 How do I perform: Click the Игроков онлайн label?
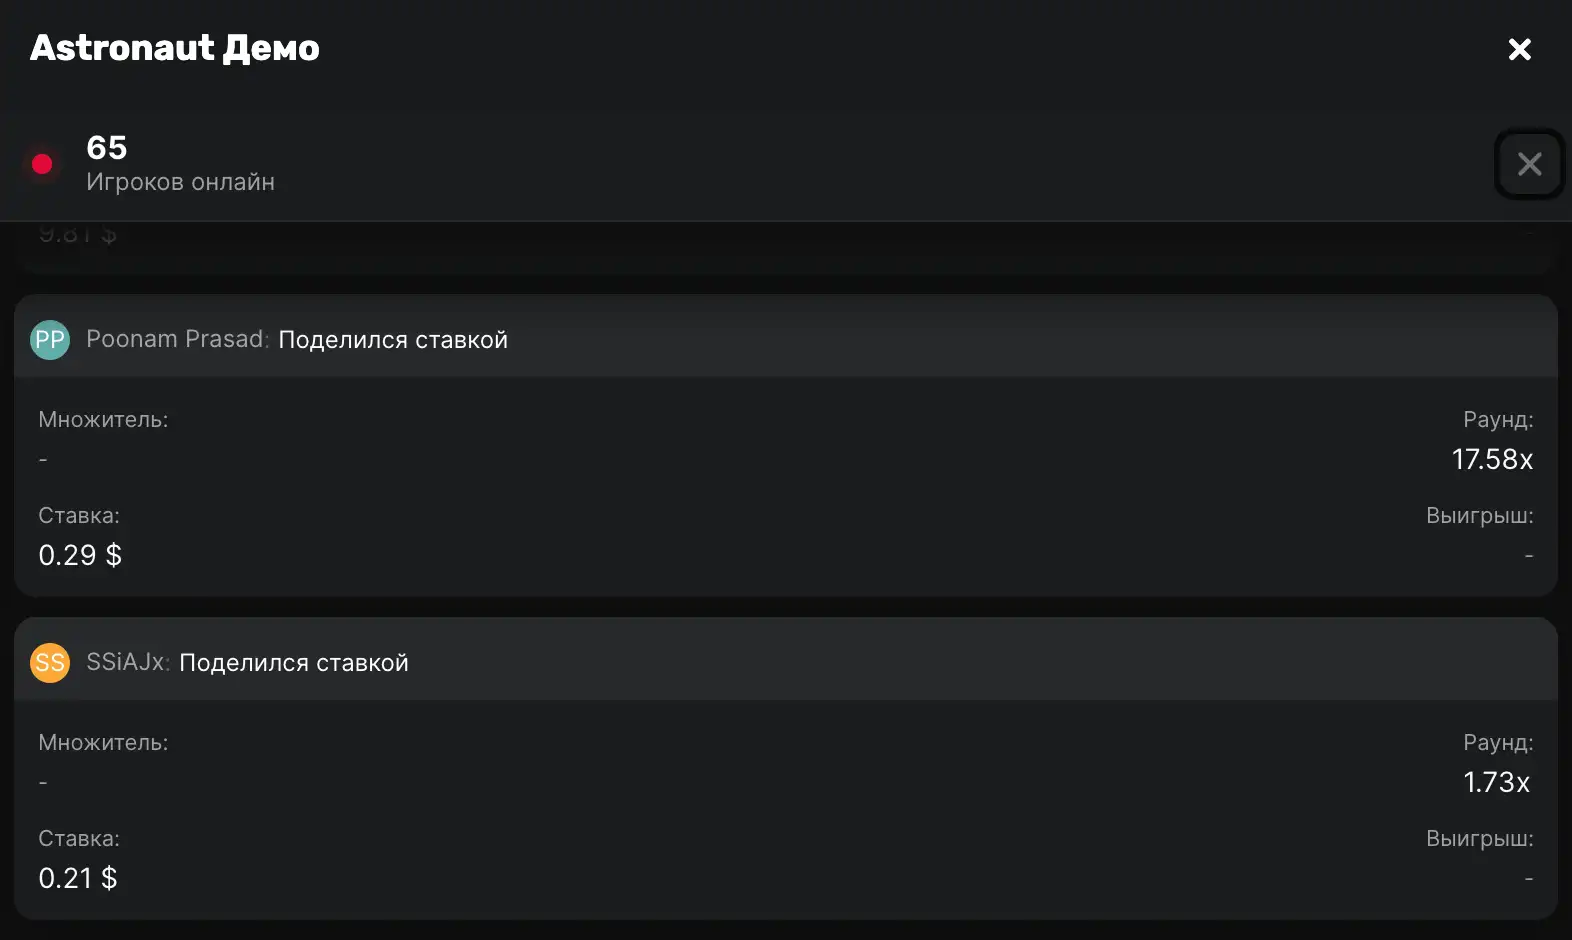point(180,183)
